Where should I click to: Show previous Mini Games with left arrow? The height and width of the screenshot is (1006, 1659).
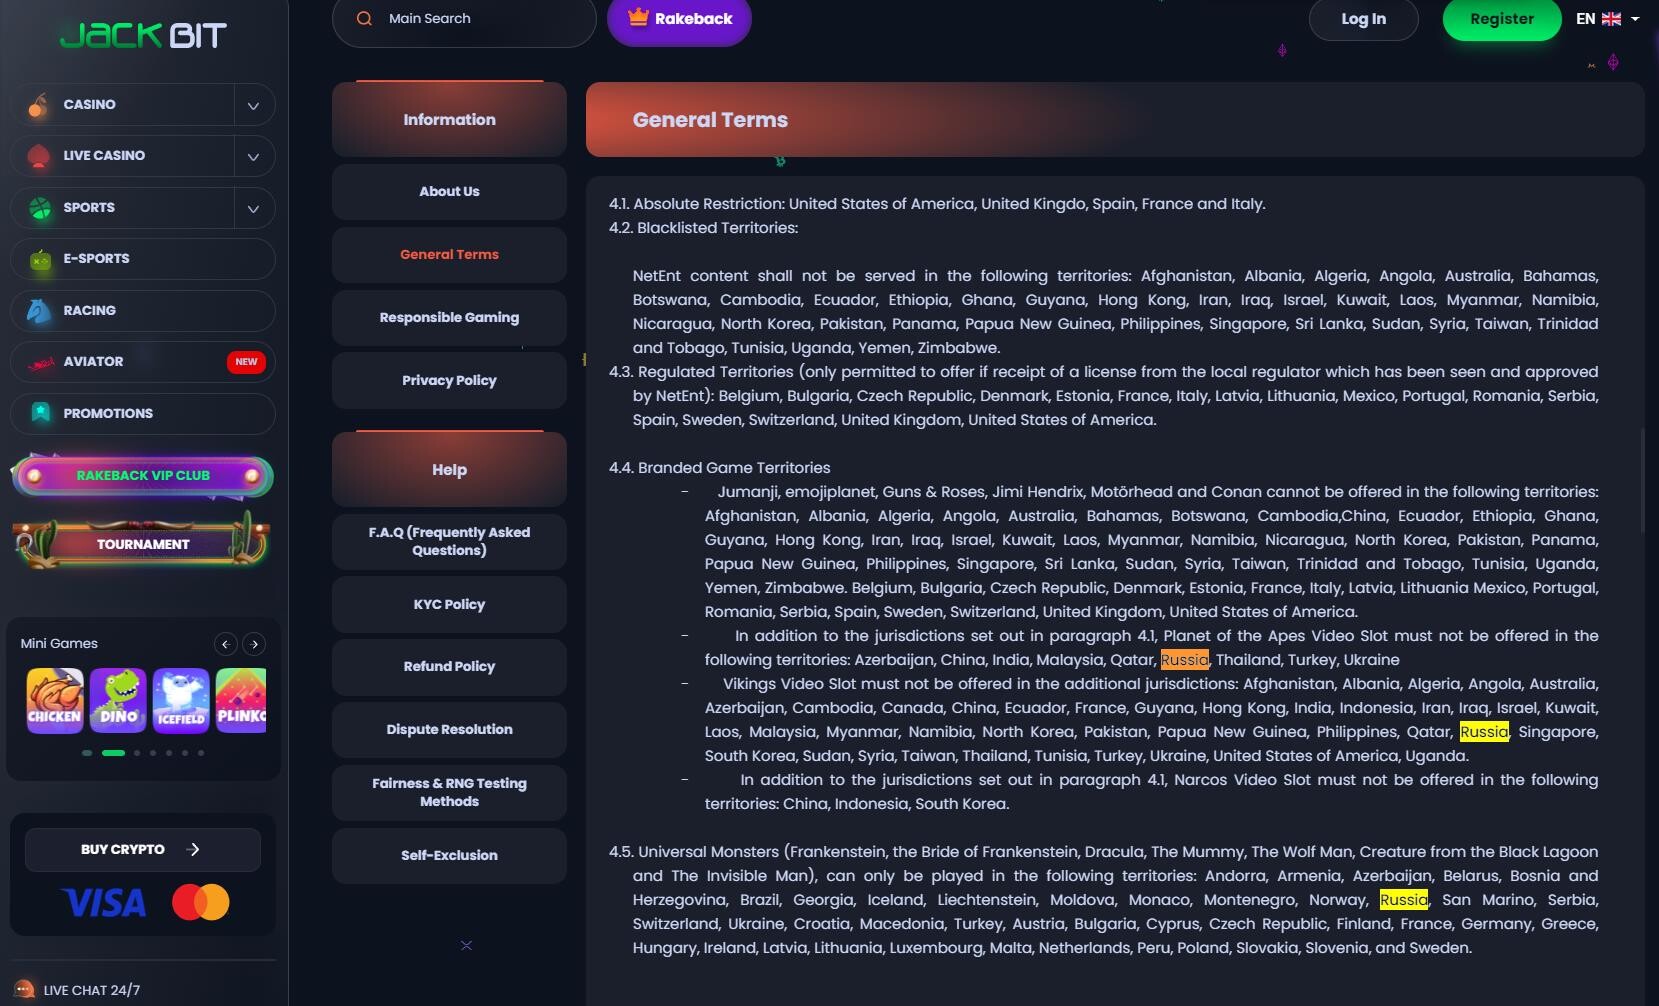click(x=225, y=644)
